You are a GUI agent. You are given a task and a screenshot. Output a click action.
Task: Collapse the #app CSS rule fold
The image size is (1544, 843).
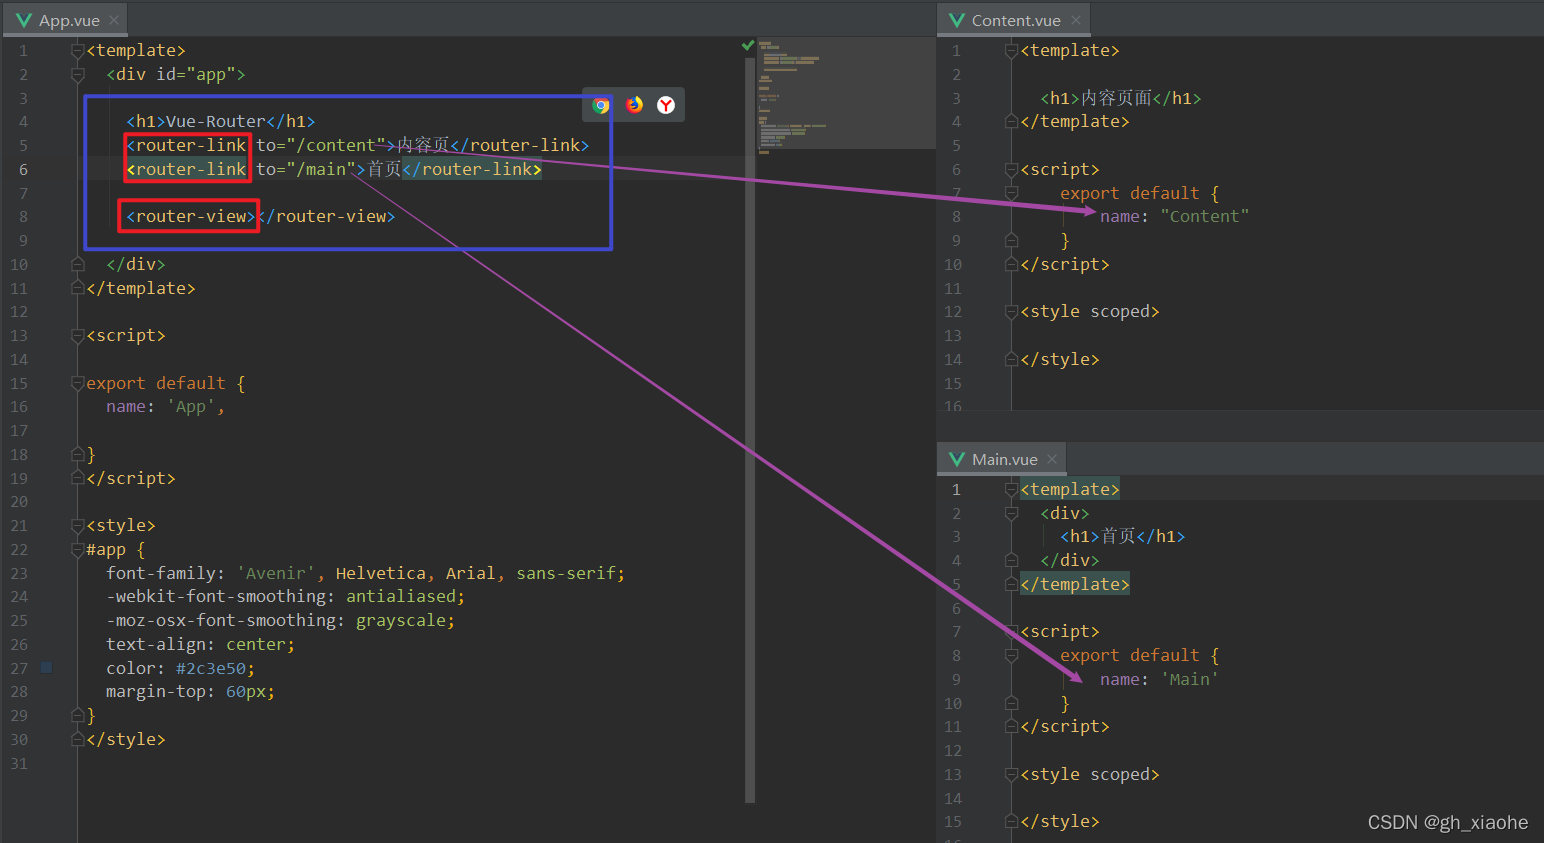pyautogui.click(x=78, y=549)
